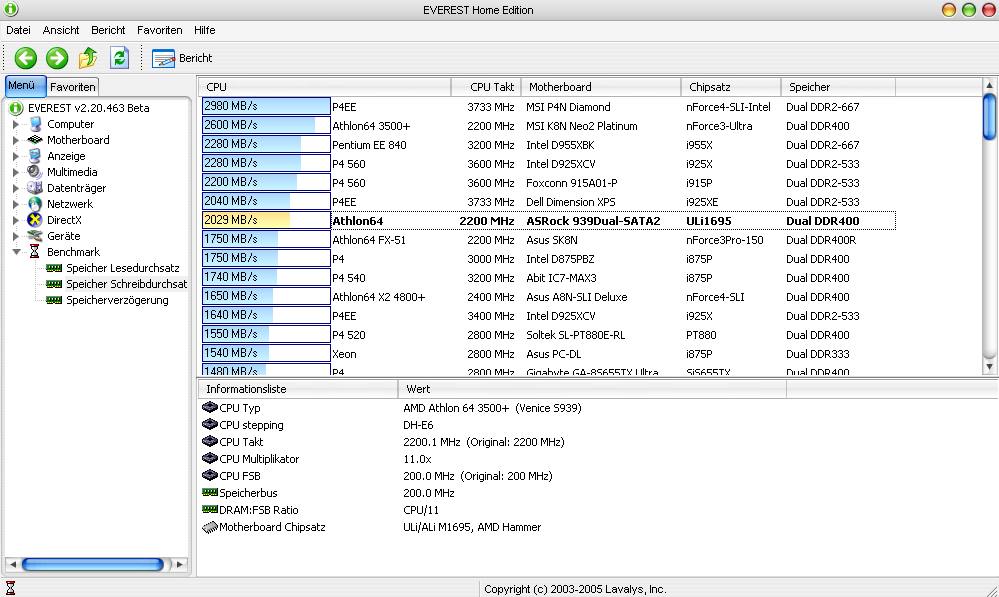This screenshot has width=999, height=597.
Task: Click the Multimedia icon in tree
Action: pyautogui.click(x=35, y=172)
